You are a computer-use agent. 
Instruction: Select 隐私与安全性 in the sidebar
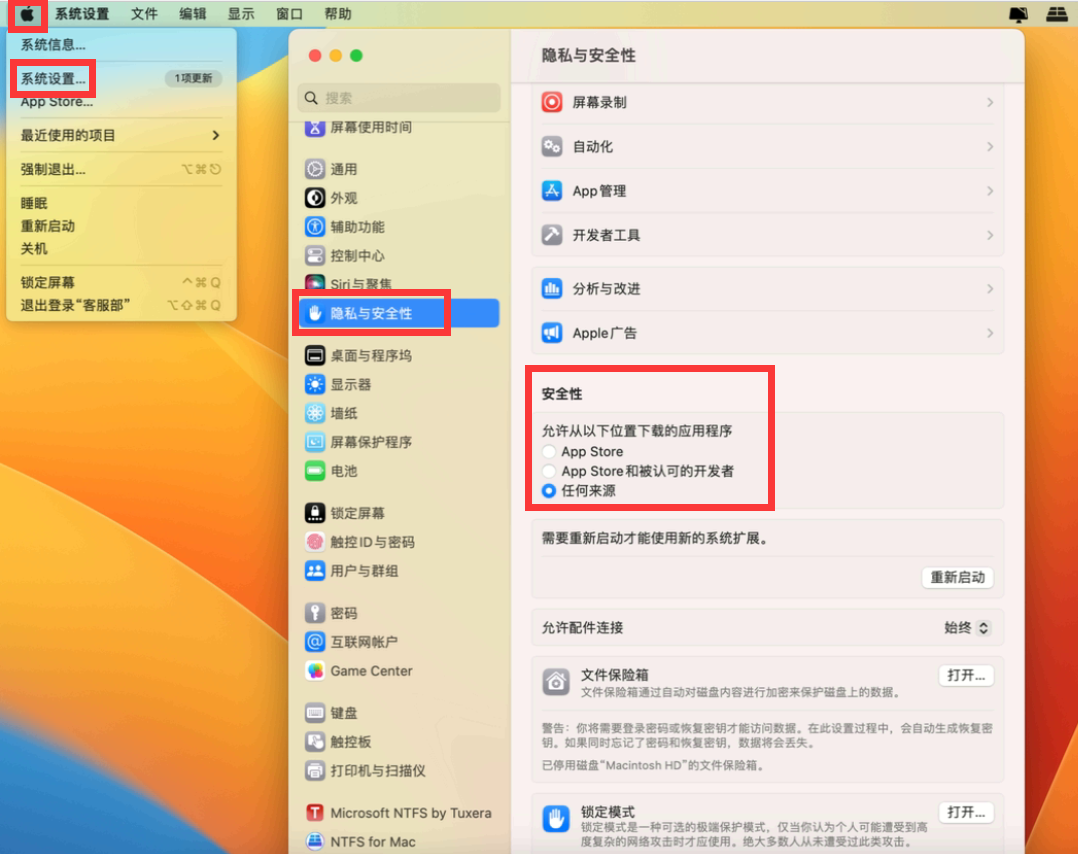(x=371, y=313)
